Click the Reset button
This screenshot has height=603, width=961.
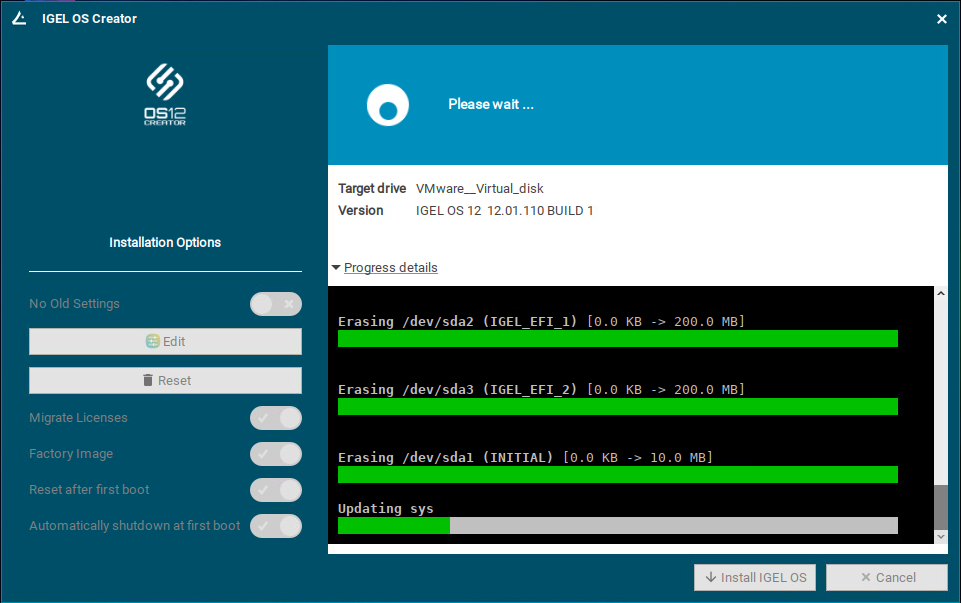pyautogui.click(x=165, y=380)
